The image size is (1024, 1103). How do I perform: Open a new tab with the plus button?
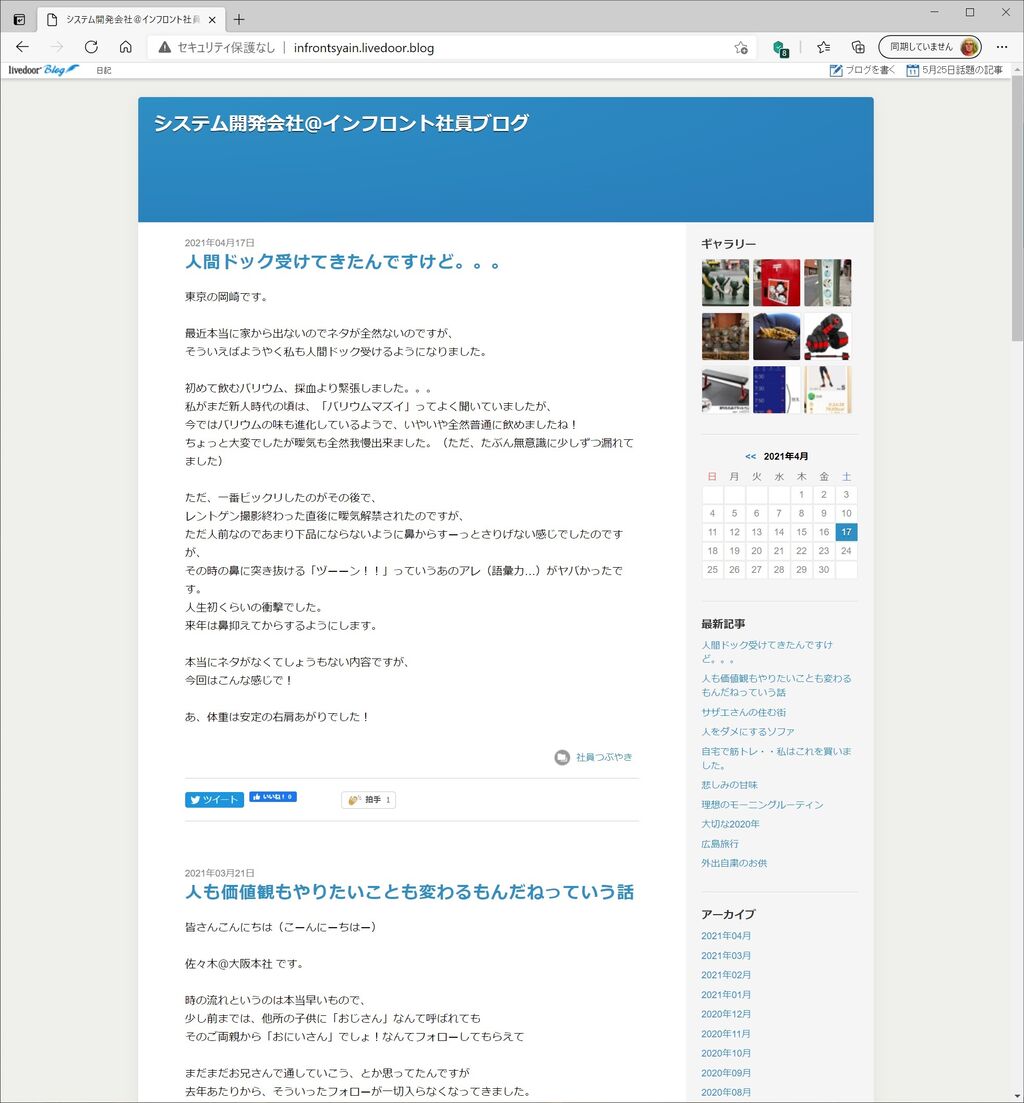pos(239,19)
